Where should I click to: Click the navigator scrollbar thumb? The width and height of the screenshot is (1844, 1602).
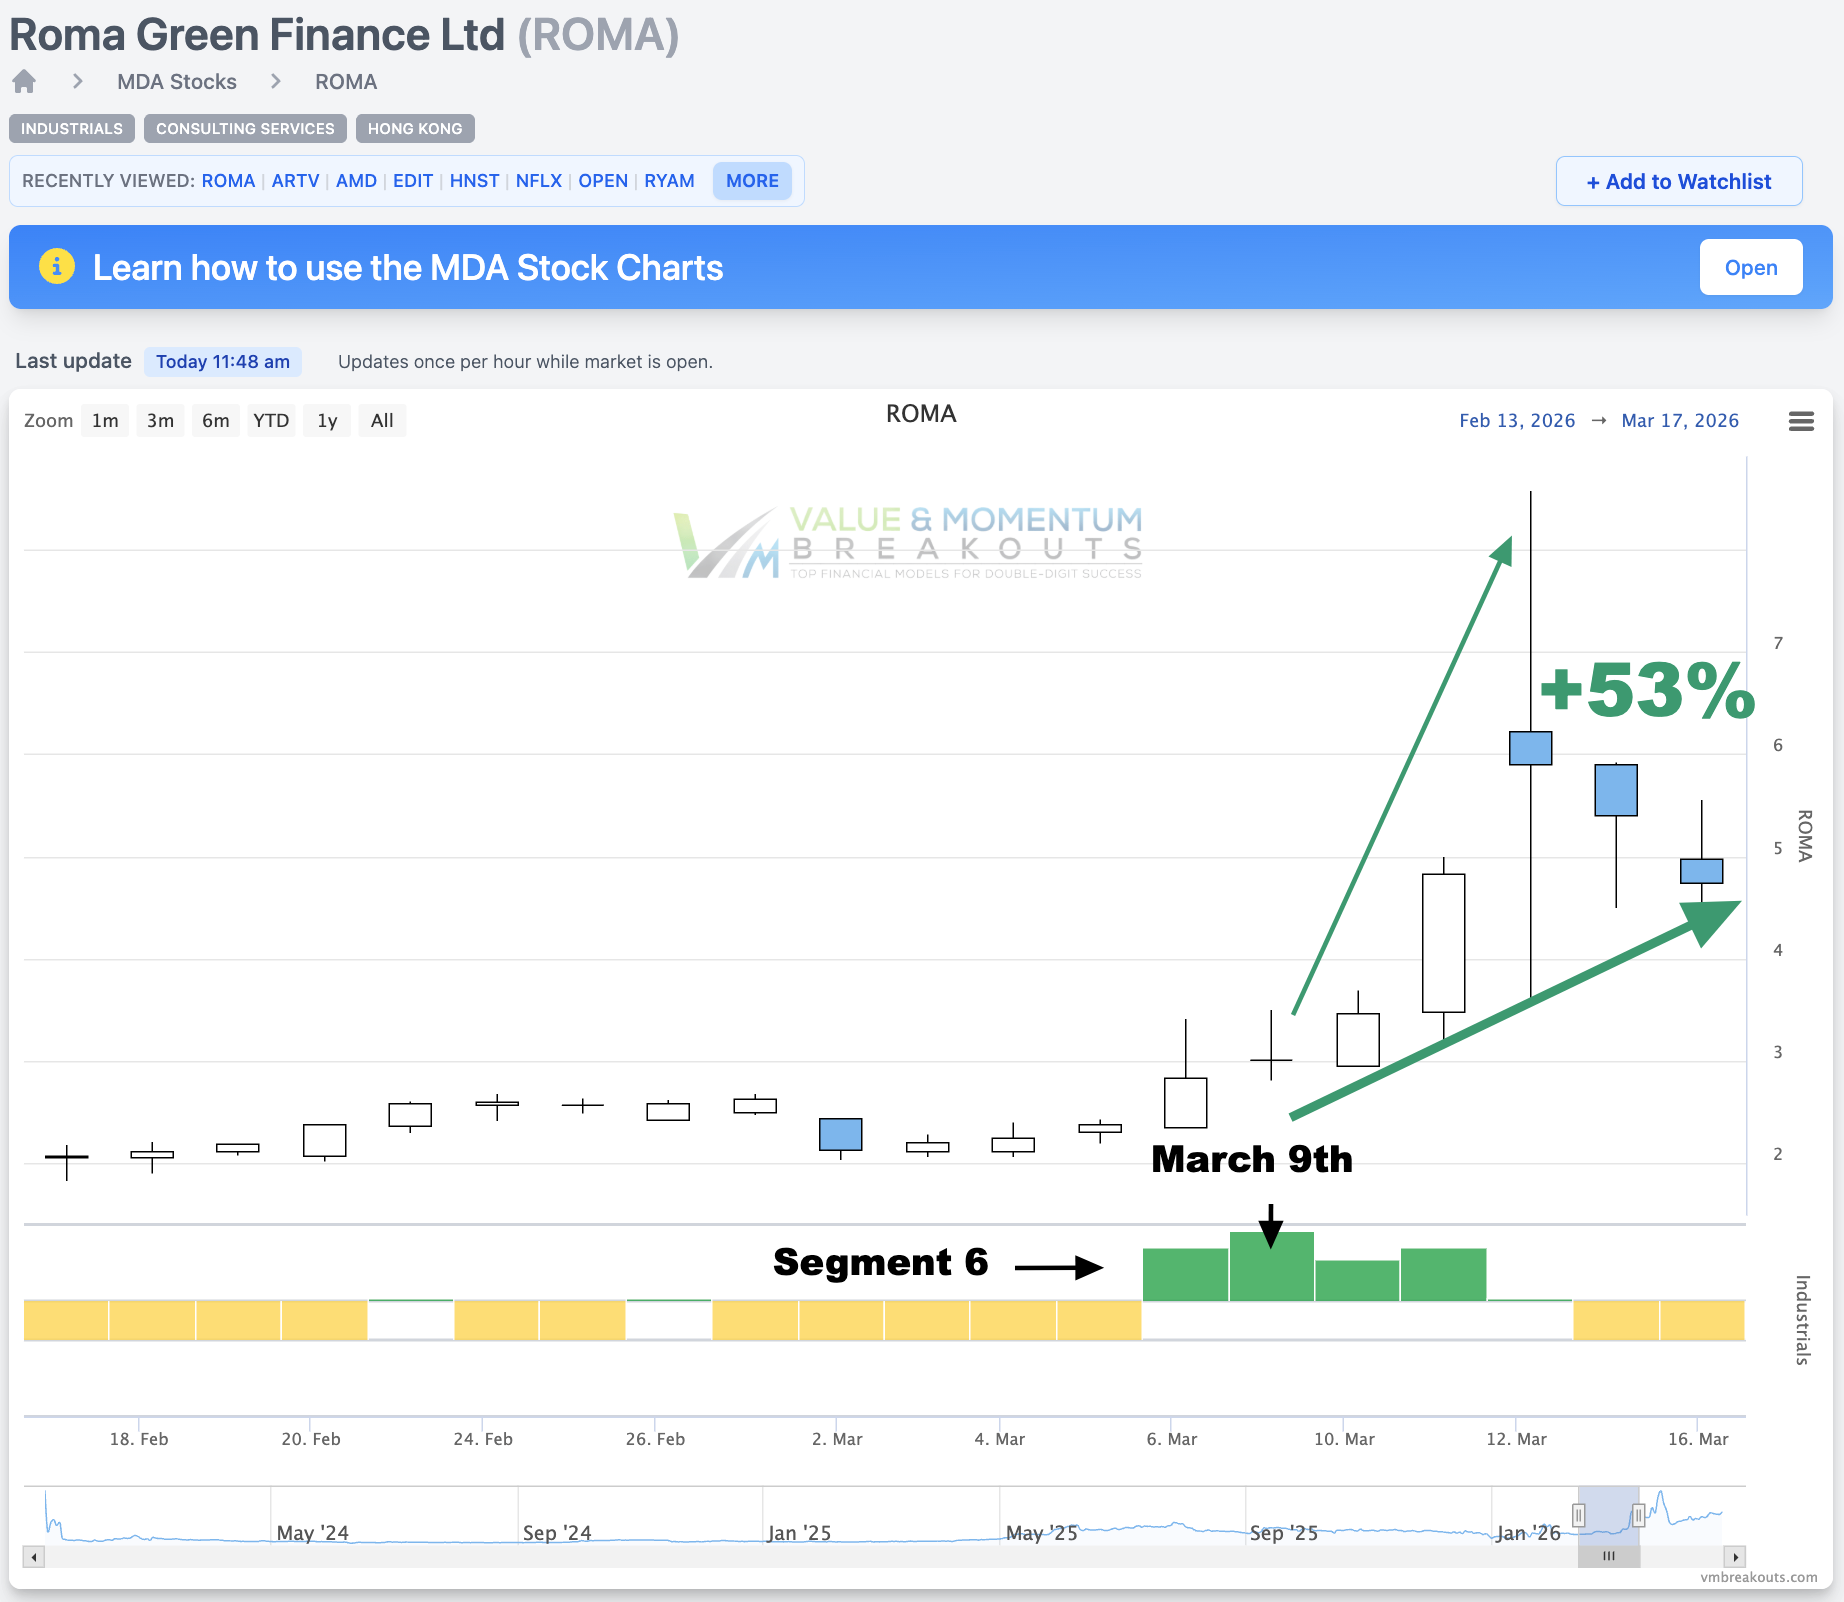(x=1609, y=1557)
